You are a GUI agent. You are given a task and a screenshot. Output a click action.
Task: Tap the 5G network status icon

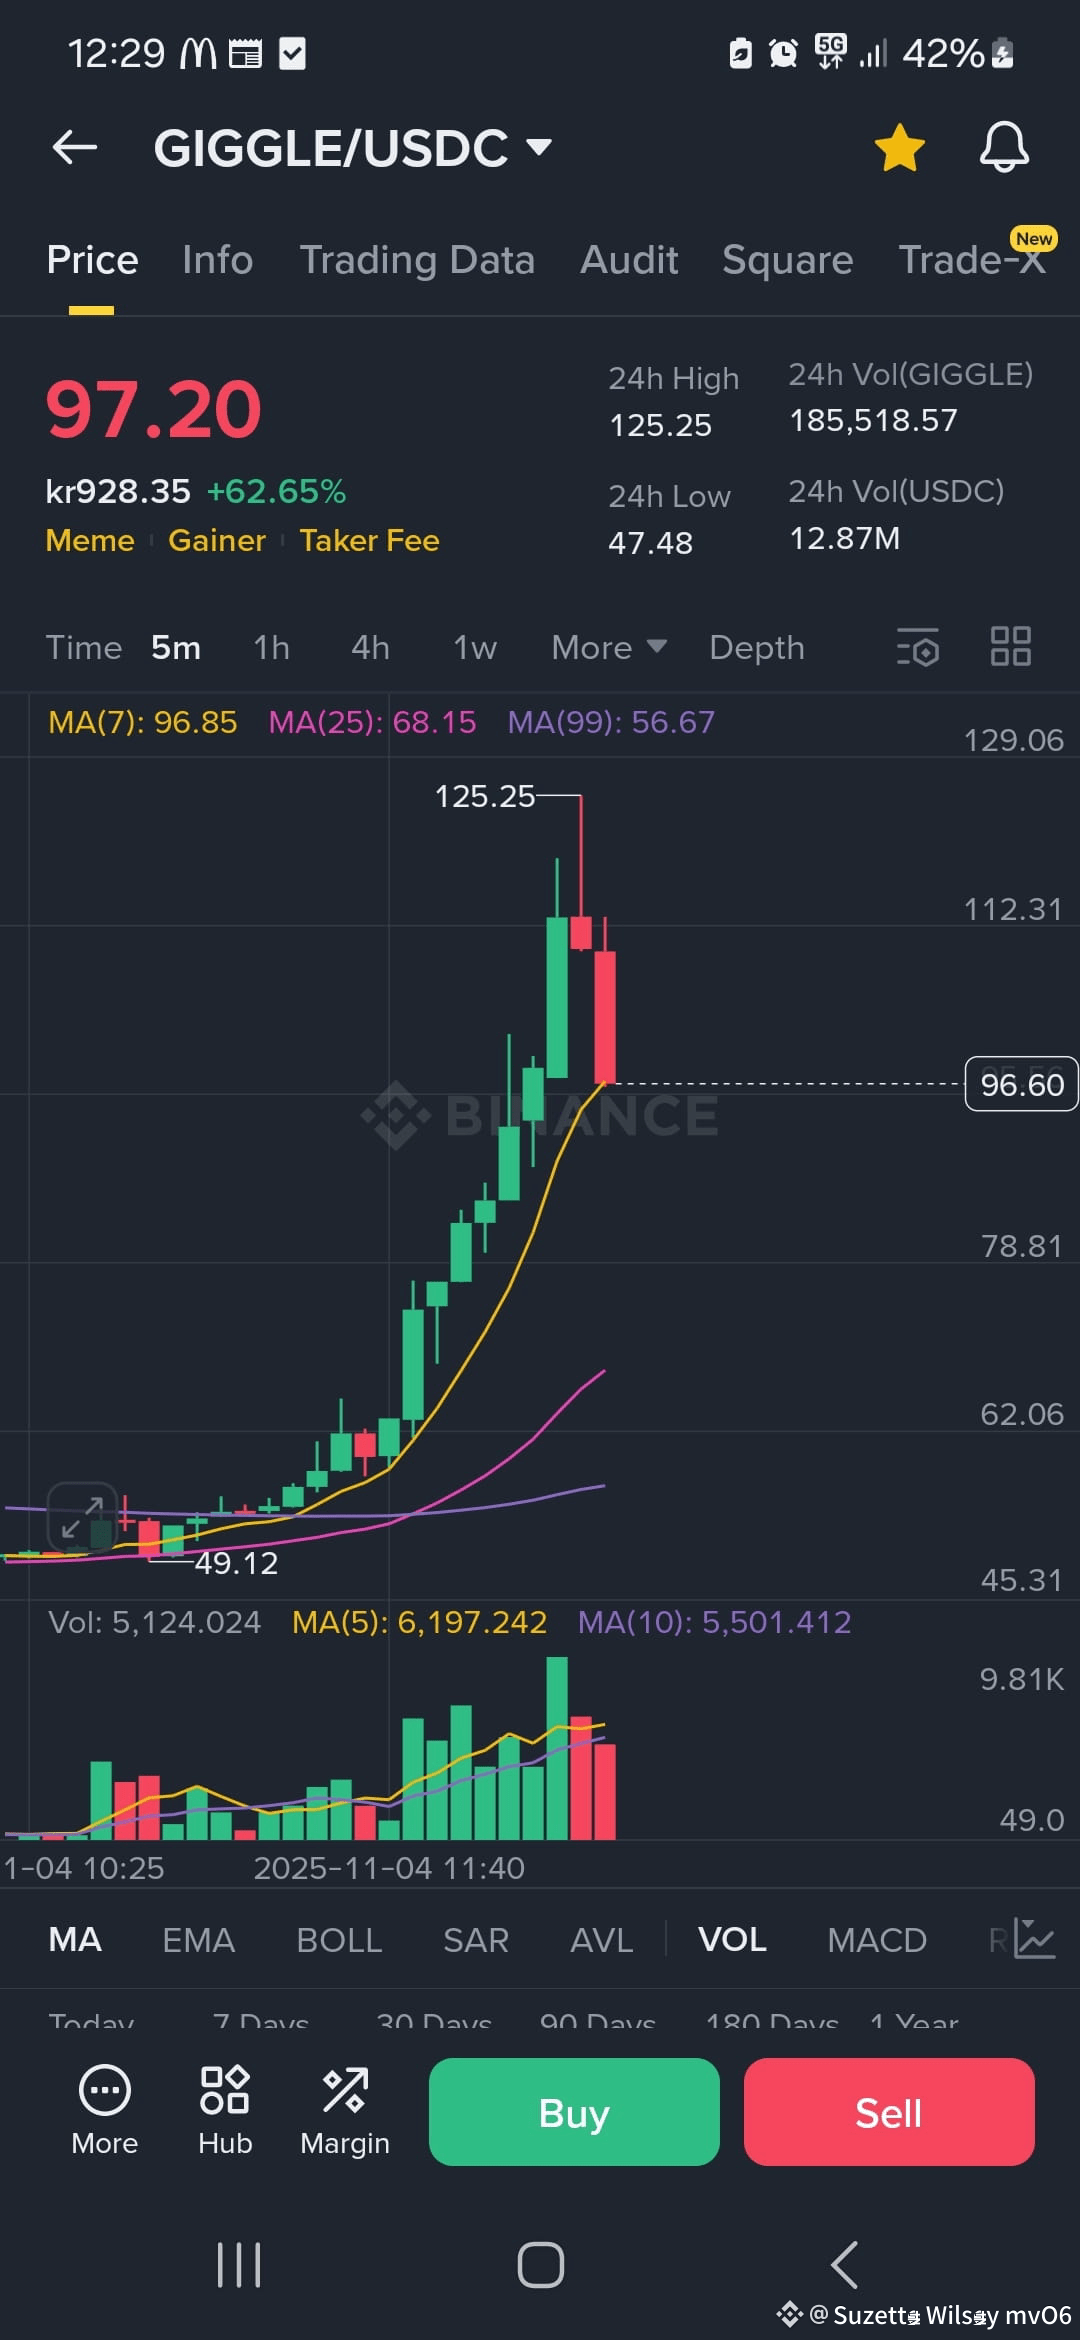(831, 51)
